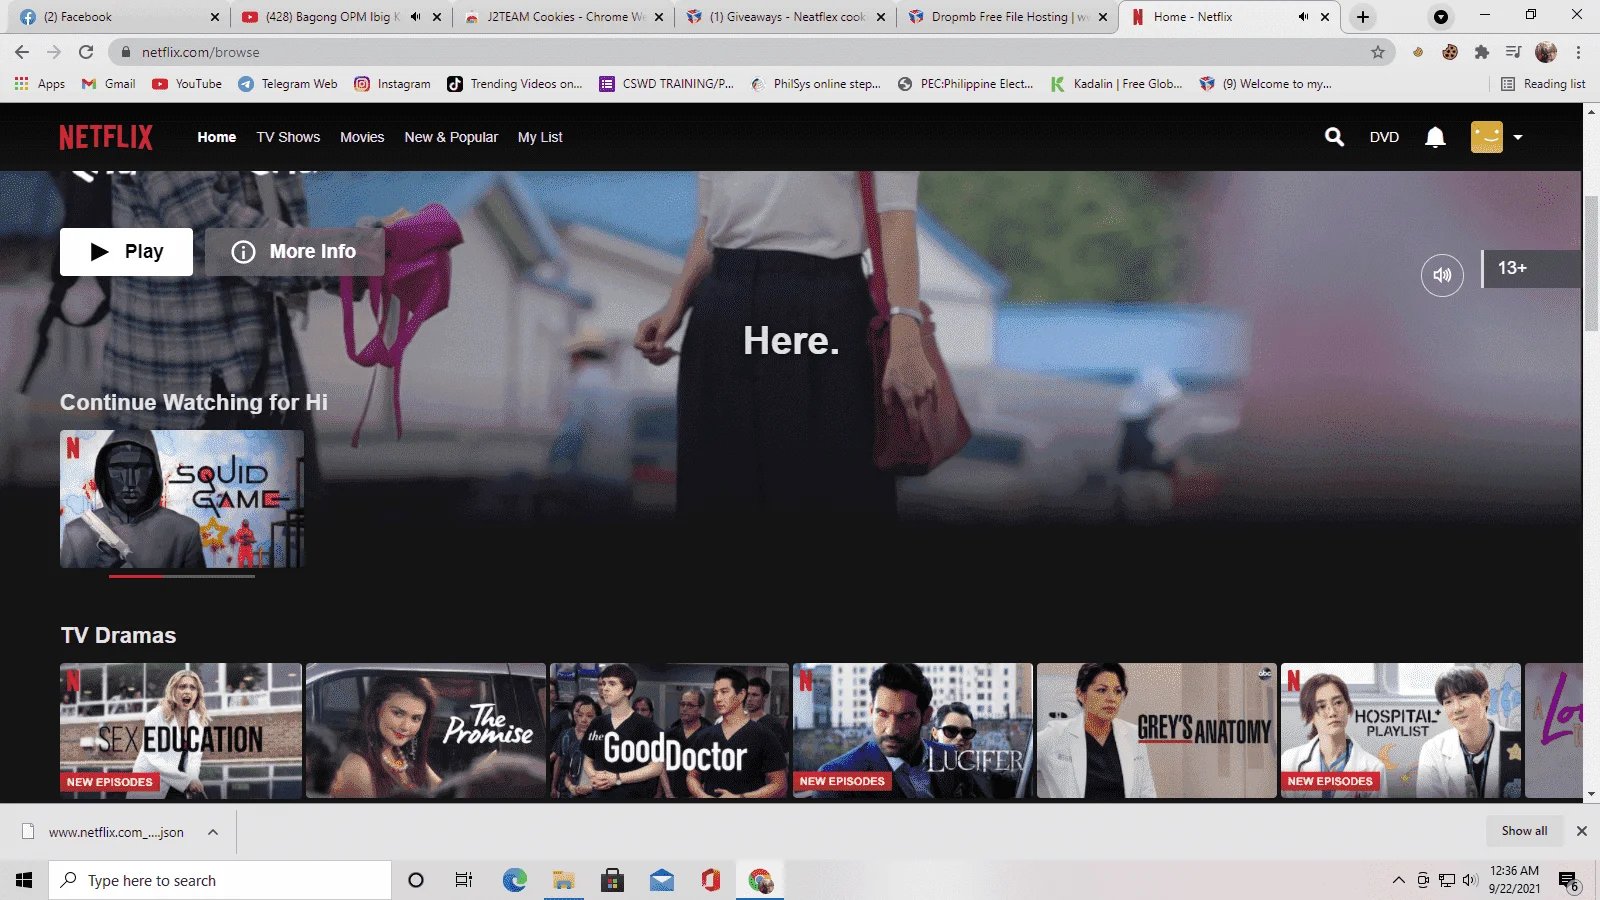Screen dimensions: 1600x900
Task: Open File Explorer from taskbar
Action: click(x=563, y=880)
